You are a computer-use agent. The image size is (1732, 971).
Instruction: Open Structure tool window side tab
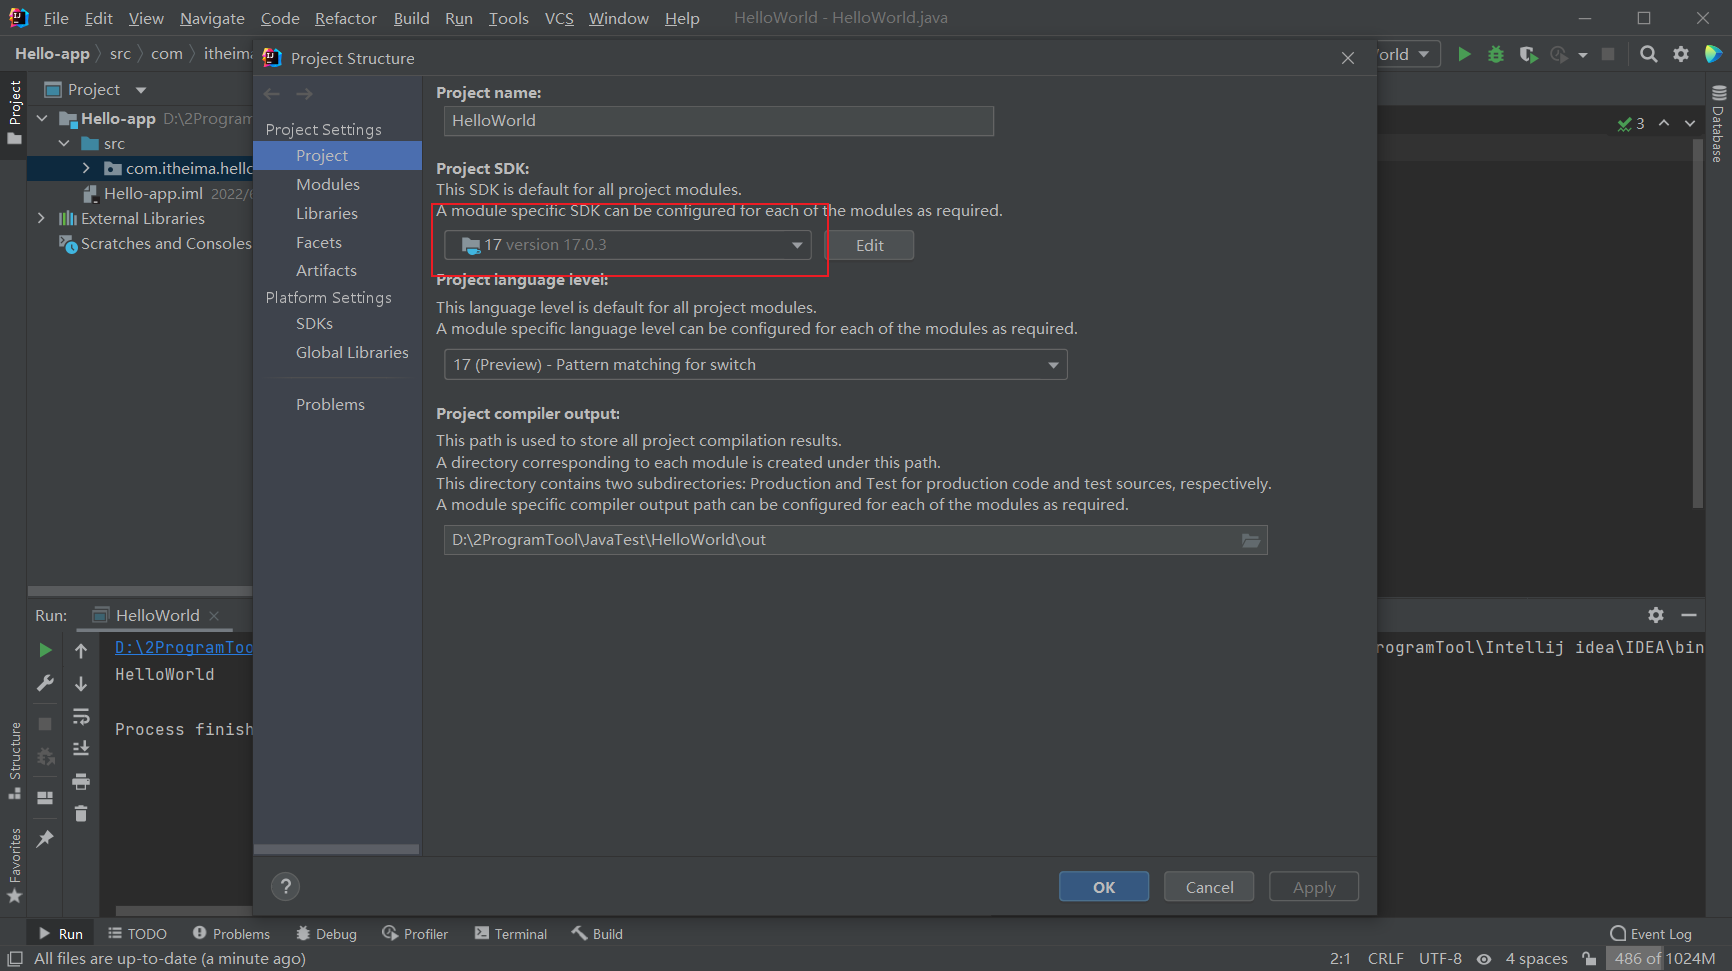(15, 760)
